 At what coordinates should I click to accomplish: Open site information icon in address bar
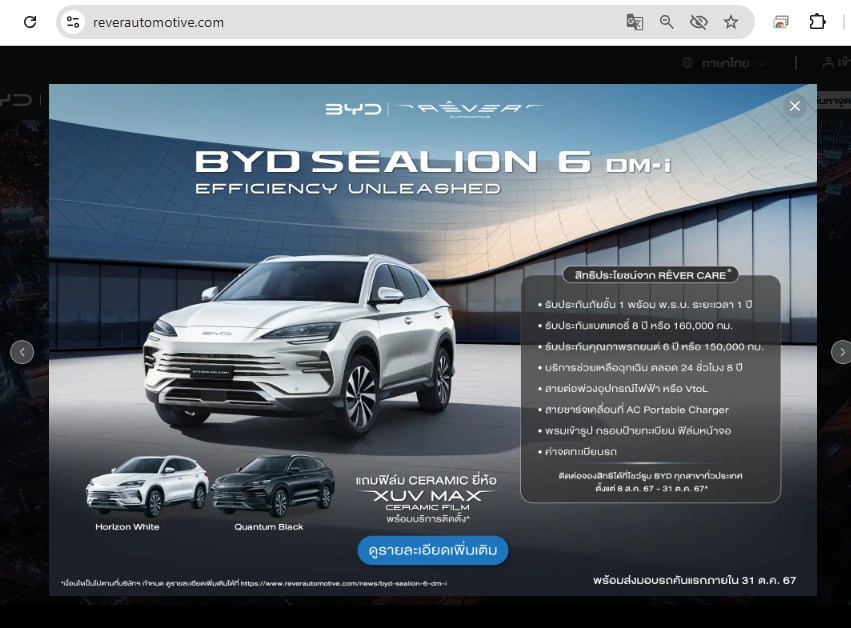(x=73, y=22)
